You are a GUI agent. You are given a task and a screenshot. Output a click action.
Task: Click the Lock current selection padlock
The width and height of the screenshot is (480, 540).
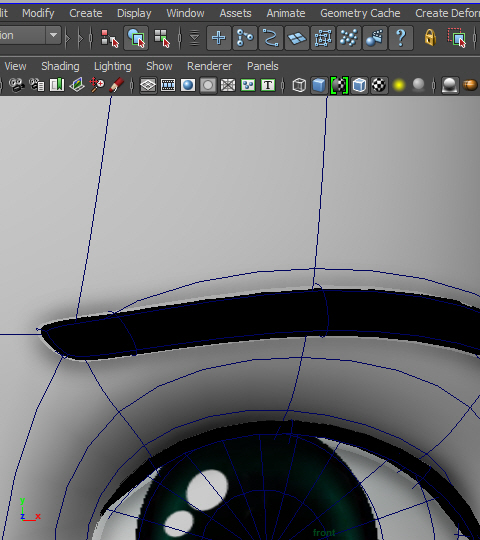tap(430, 38)
